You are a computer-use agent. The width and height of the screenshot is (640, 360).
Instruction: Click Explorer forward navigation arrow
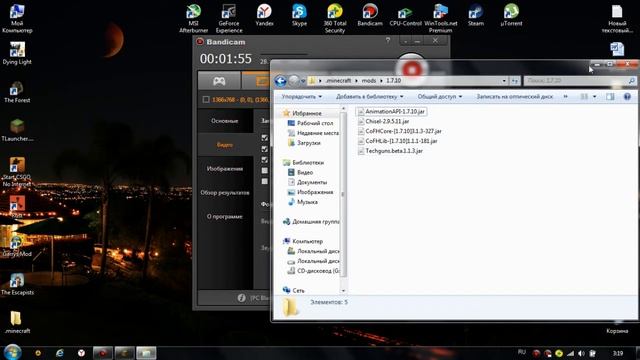(294, 81)
